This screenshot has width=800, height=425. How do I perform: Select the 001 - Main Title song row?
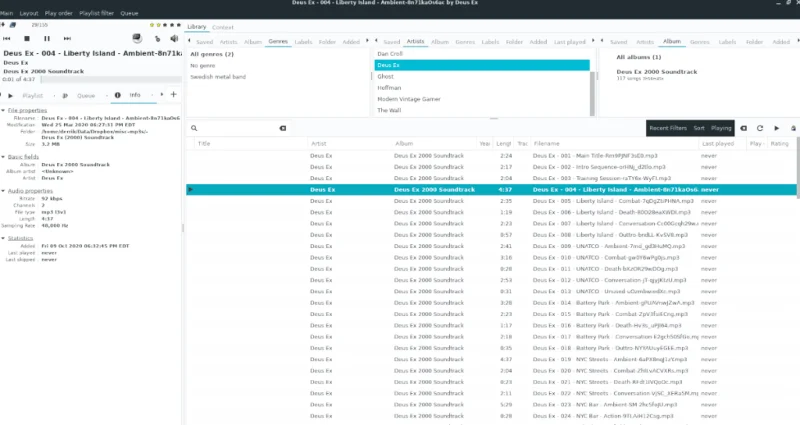[x=490, y=156]
